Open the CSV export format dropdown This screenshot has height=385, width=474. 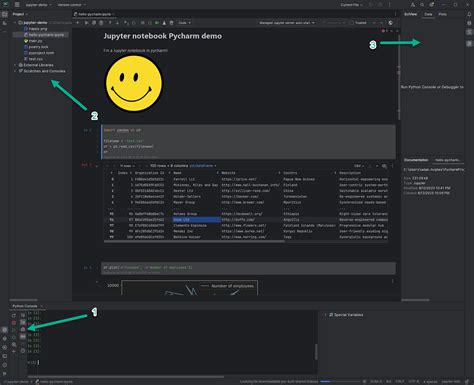[358, 166]
